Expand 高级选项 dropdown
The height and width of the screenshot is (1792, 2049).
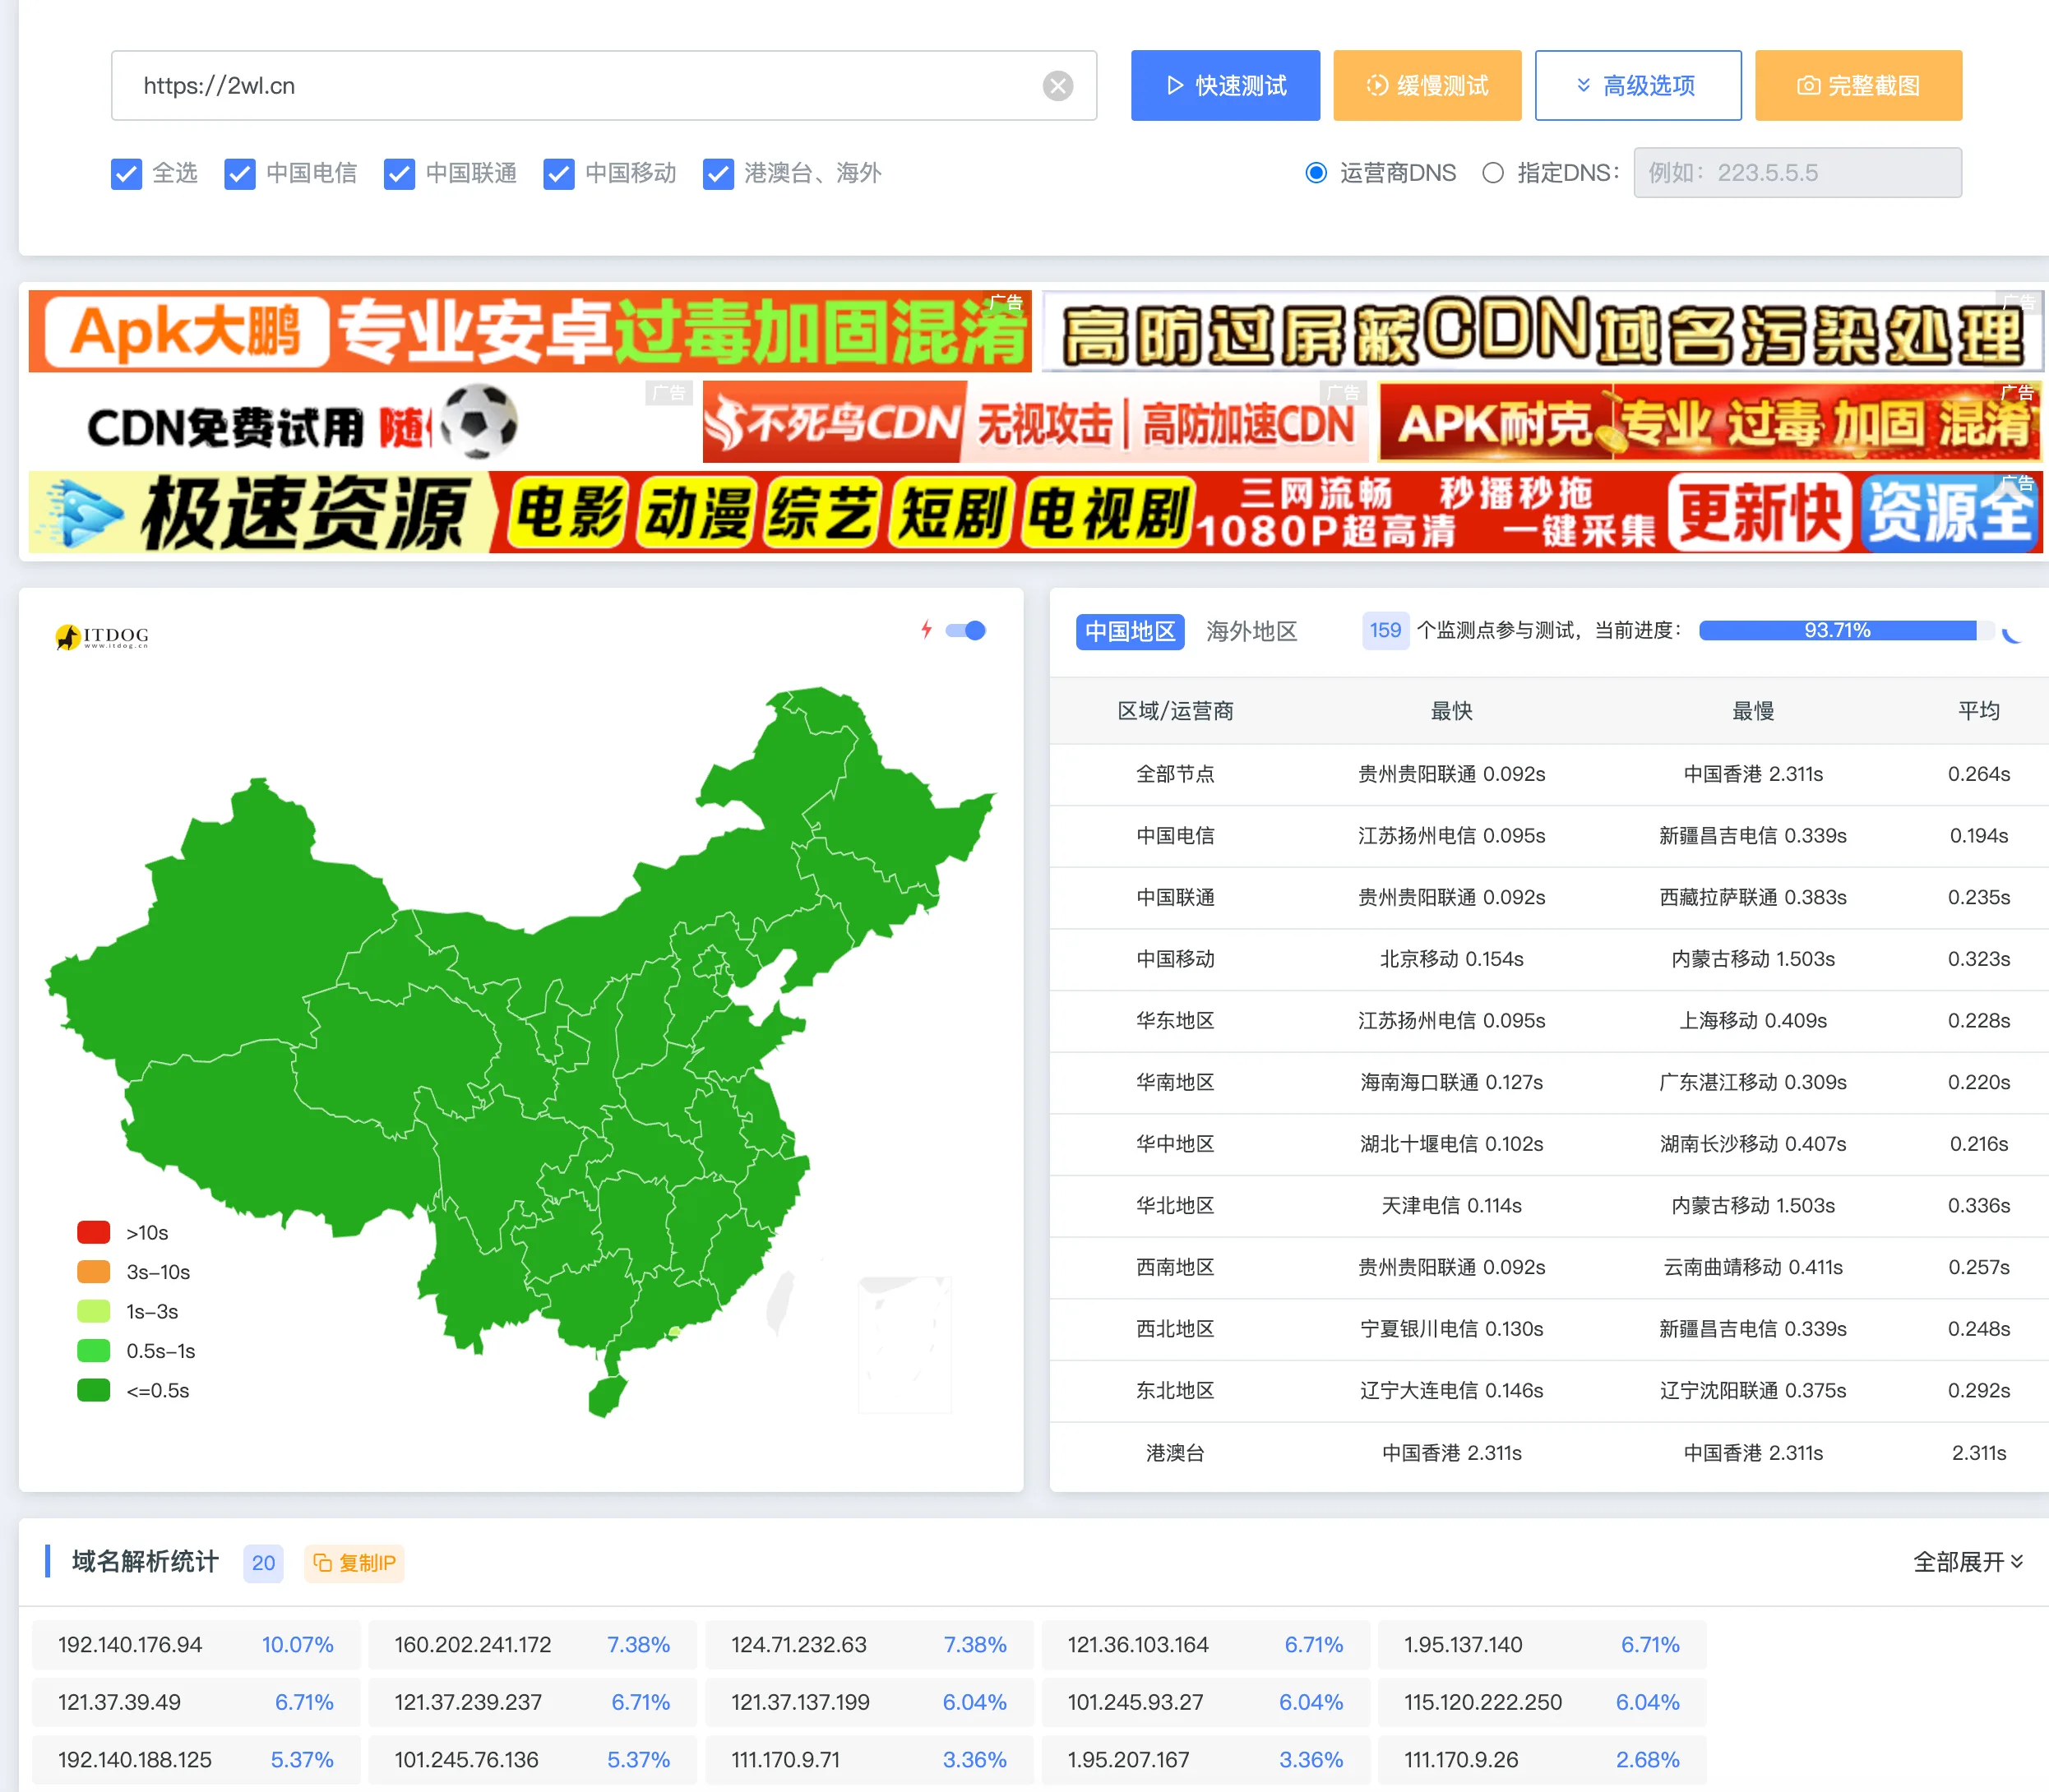(x=1637, y=86)
